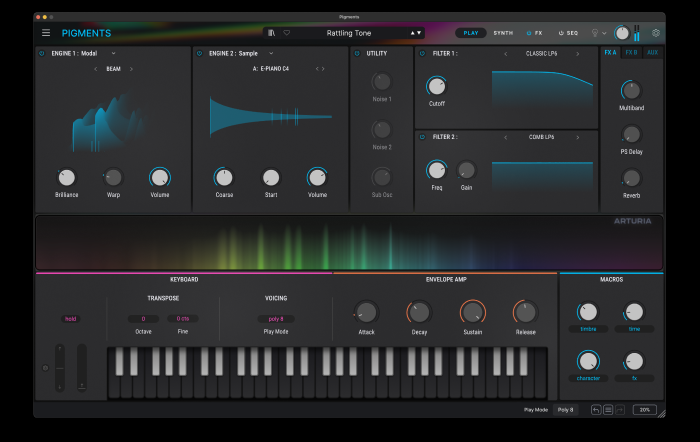Screen dimensions: 700x442
Task: Go to next Filter 1 type arrow
Action: click(578, 54)
